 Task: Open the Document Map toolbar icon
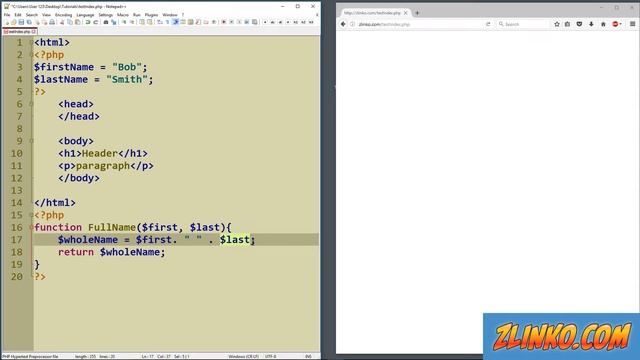[x=191, y=22]
